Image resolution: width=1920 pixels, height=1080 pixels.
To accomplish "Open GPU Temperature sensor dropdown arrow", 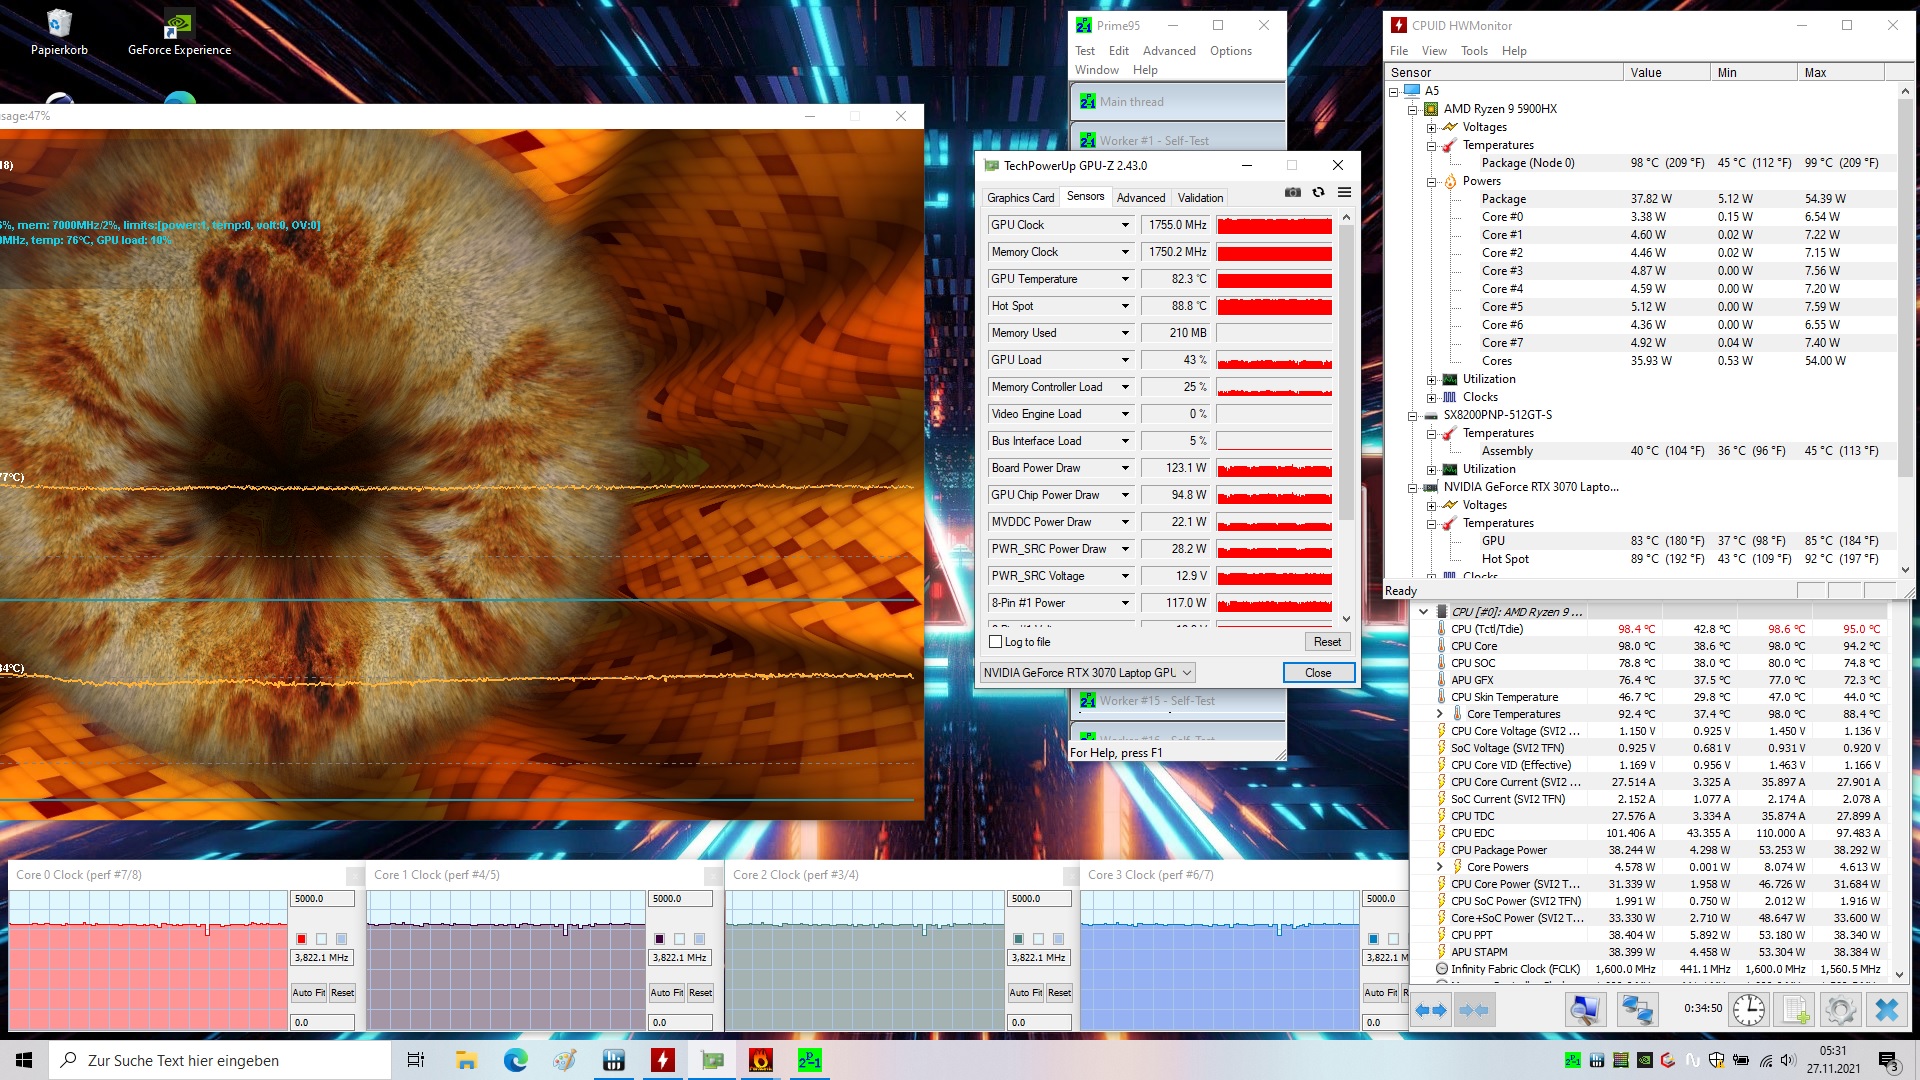I will [x=1125, y=279].
